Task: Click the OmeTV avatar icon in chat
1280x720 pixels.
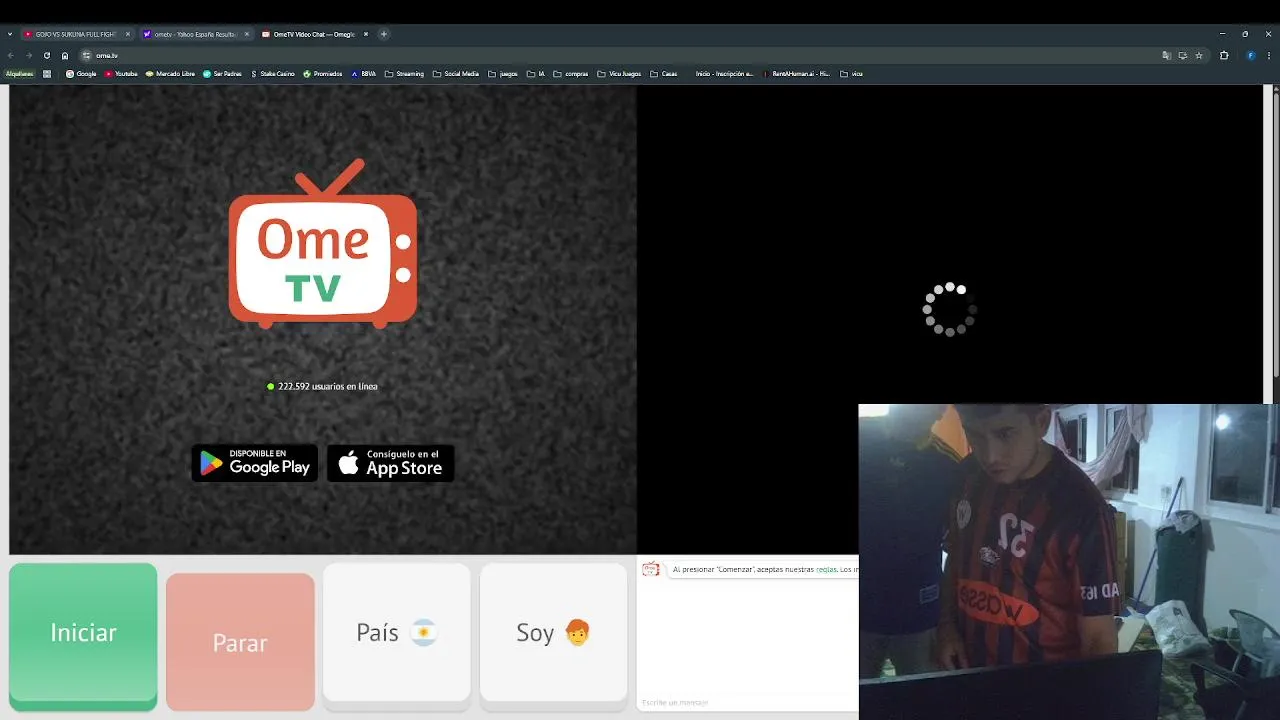Action: 651,569
